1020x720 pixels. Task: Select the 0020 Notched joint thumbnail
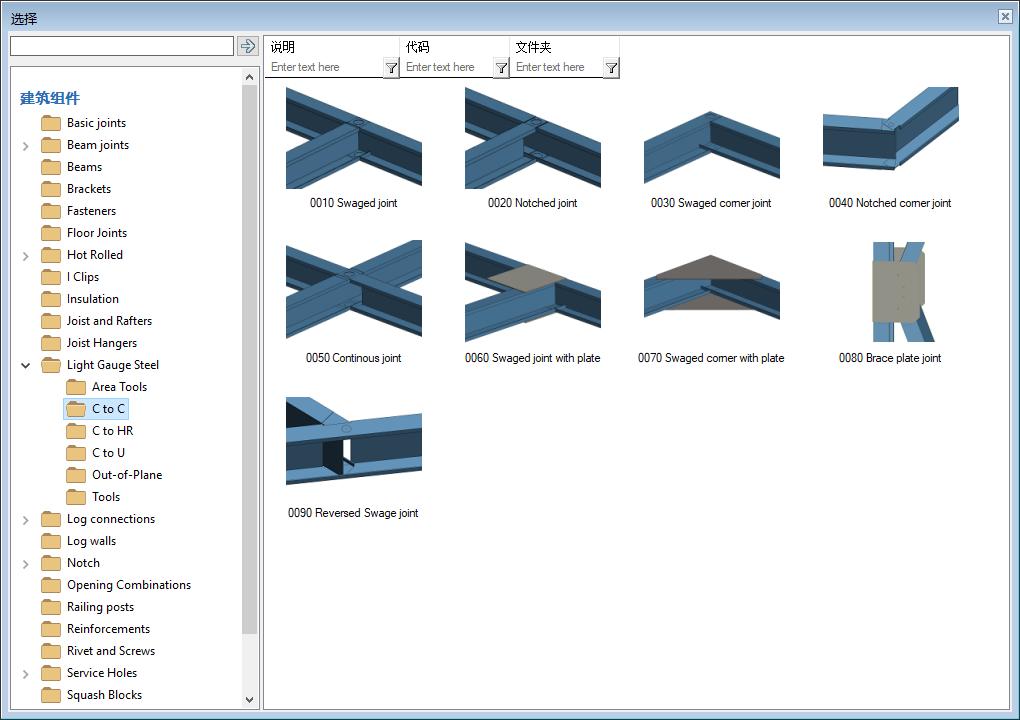point(533,138)
